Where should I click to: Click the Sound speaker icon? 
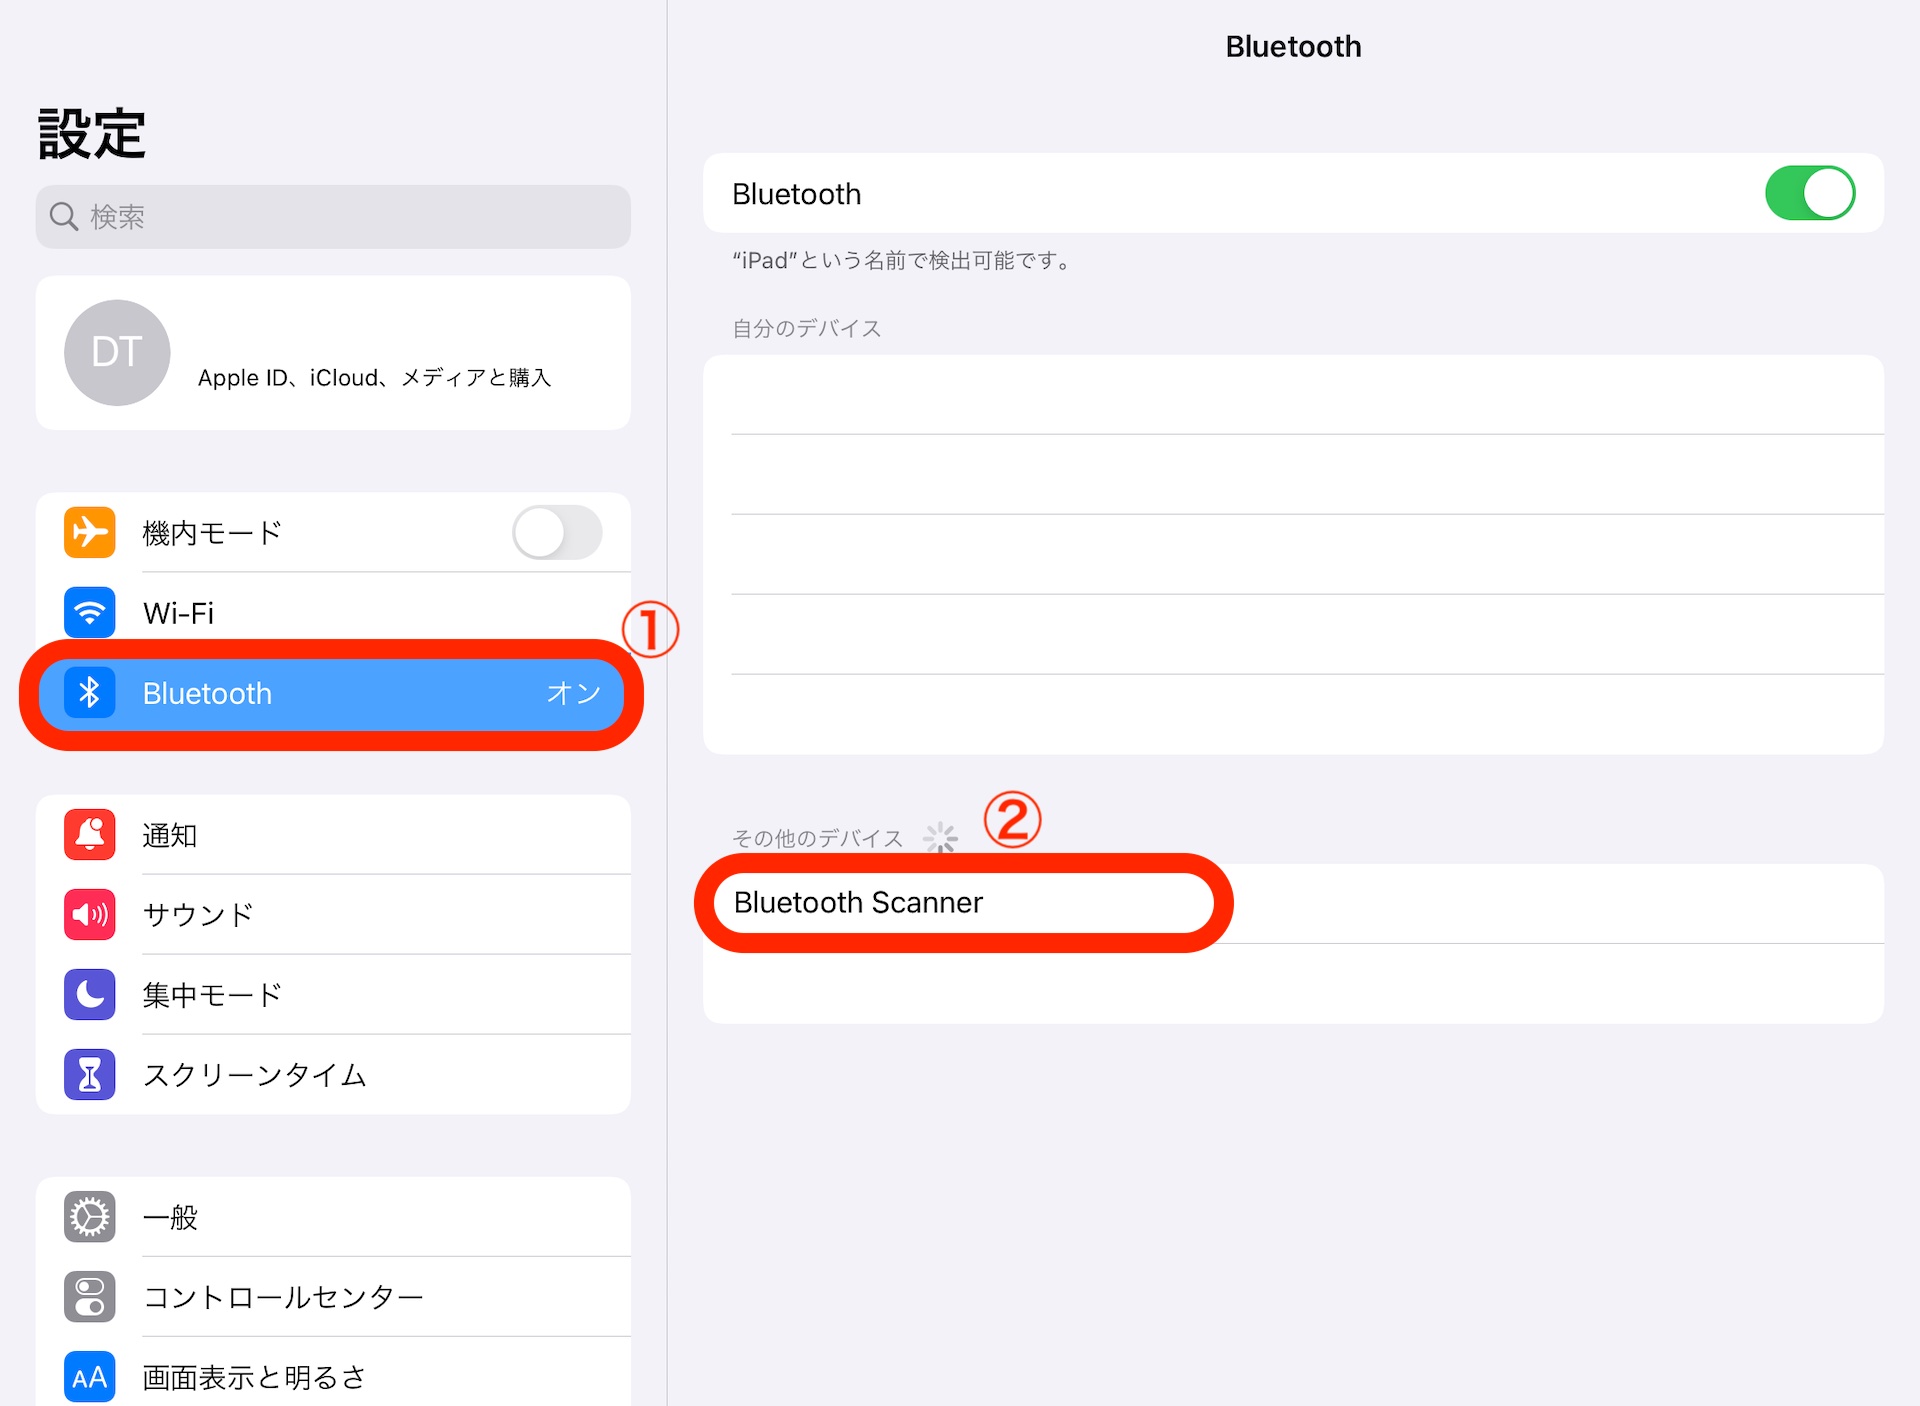pyautogui.click(x=89, y=915)
